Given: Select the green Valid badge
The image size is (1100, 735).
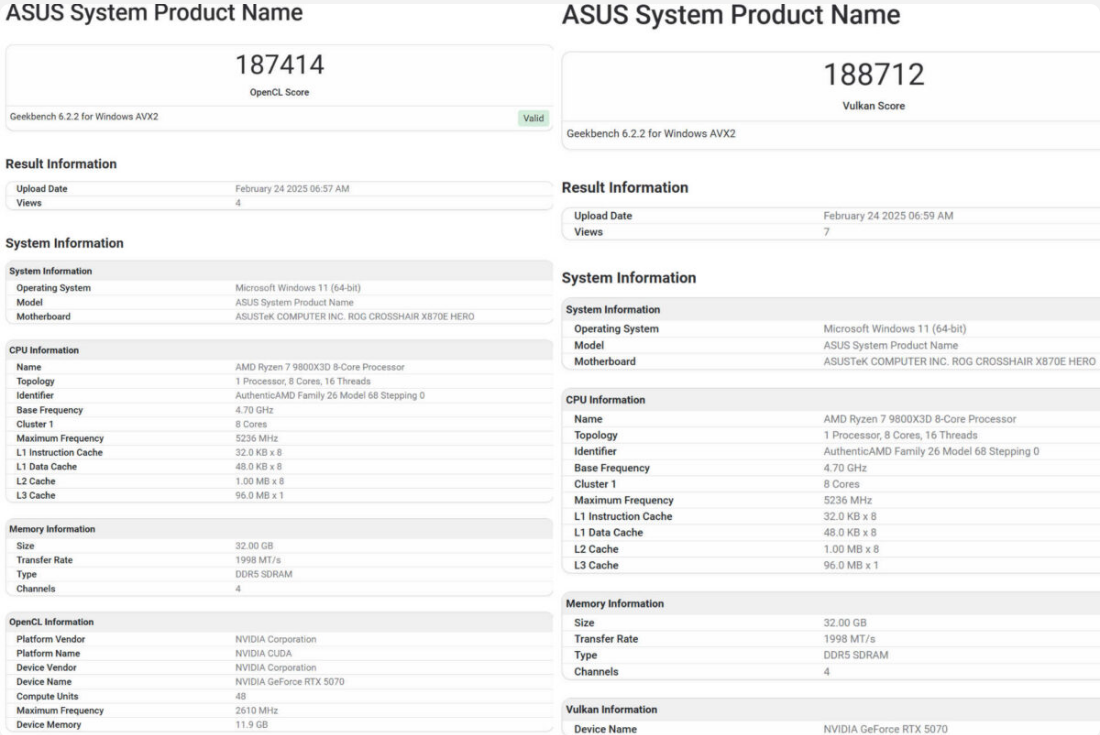Looking at the screenshot, I should 533,118.
